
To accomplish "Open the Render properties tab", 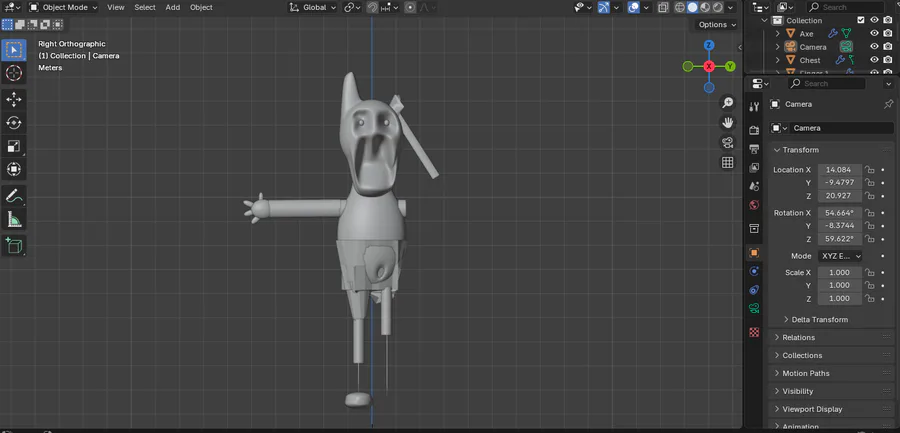I will click(x=754, y=130).
